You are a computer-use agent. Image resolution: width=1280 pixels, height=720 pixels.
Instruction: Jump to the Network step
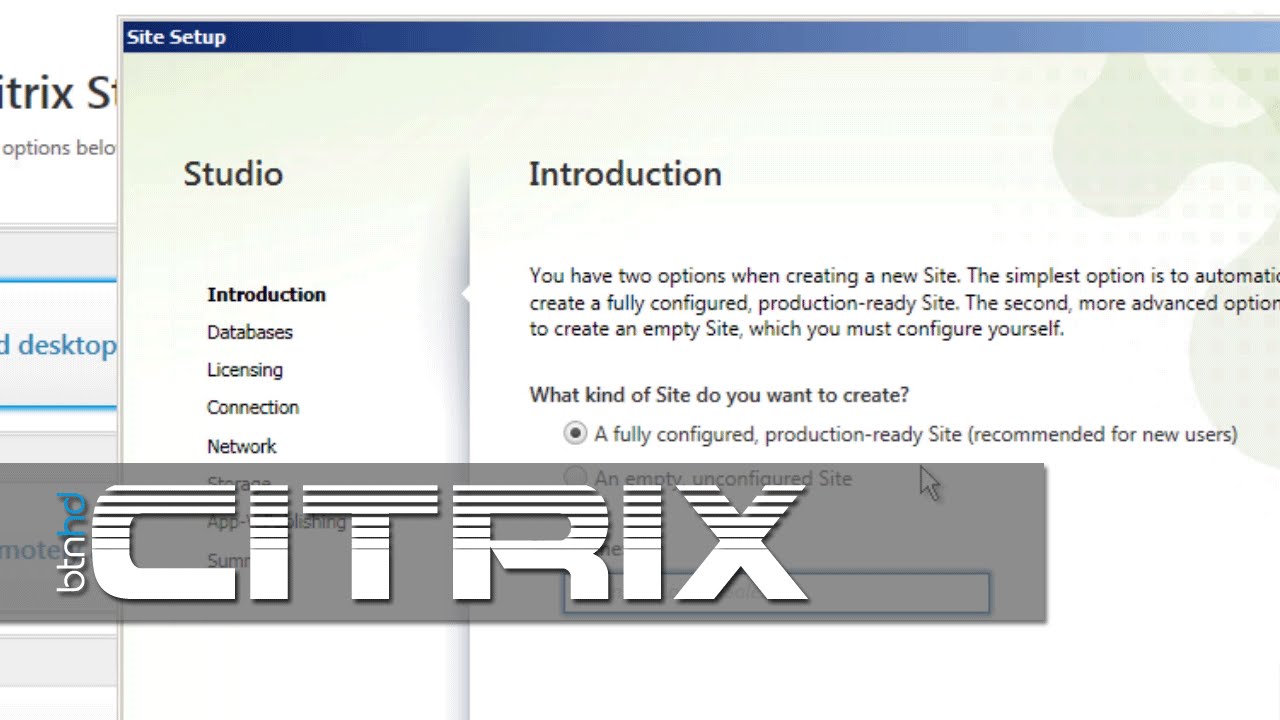click(242, 446)
